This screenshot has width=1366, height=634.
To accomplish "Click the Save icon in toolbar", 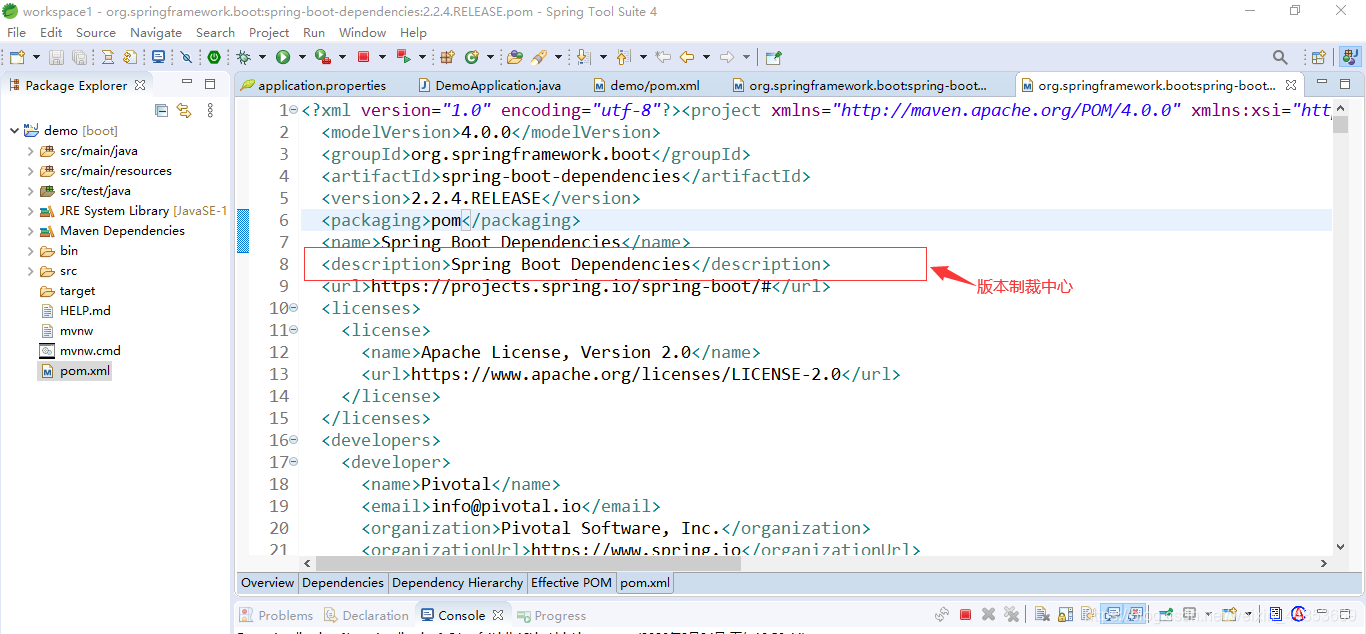I will [x=56, y=57].
